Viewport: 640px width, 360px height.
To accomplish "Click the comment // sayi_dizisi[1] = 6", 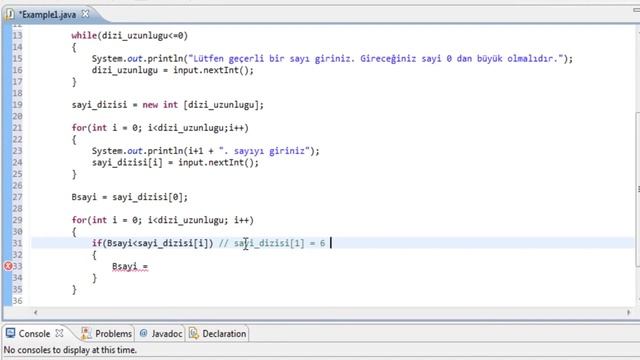I will click(x=272, y=243).
